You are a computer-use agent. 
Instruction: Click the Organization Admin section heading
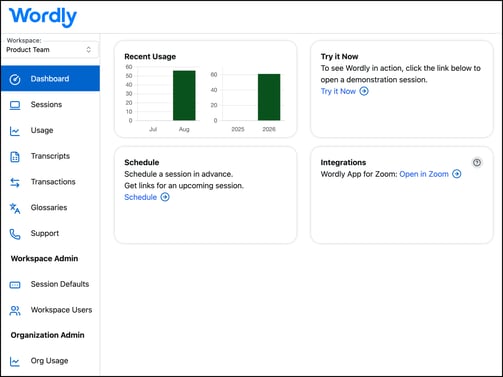[47, 335]
